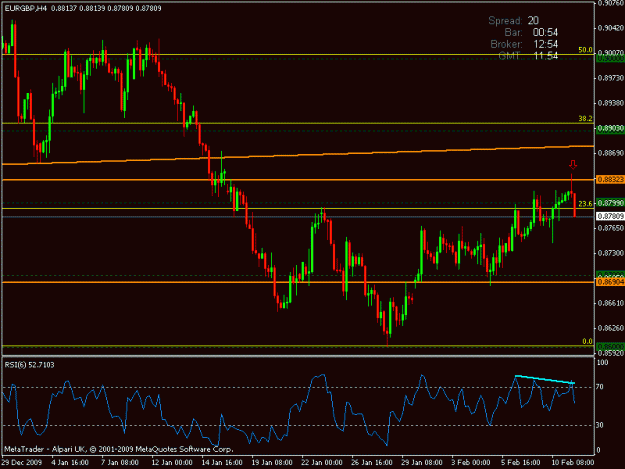The image size is (625, 469).
Task: Click the 29 Dec 2009 date label
Action: (22, 463)
